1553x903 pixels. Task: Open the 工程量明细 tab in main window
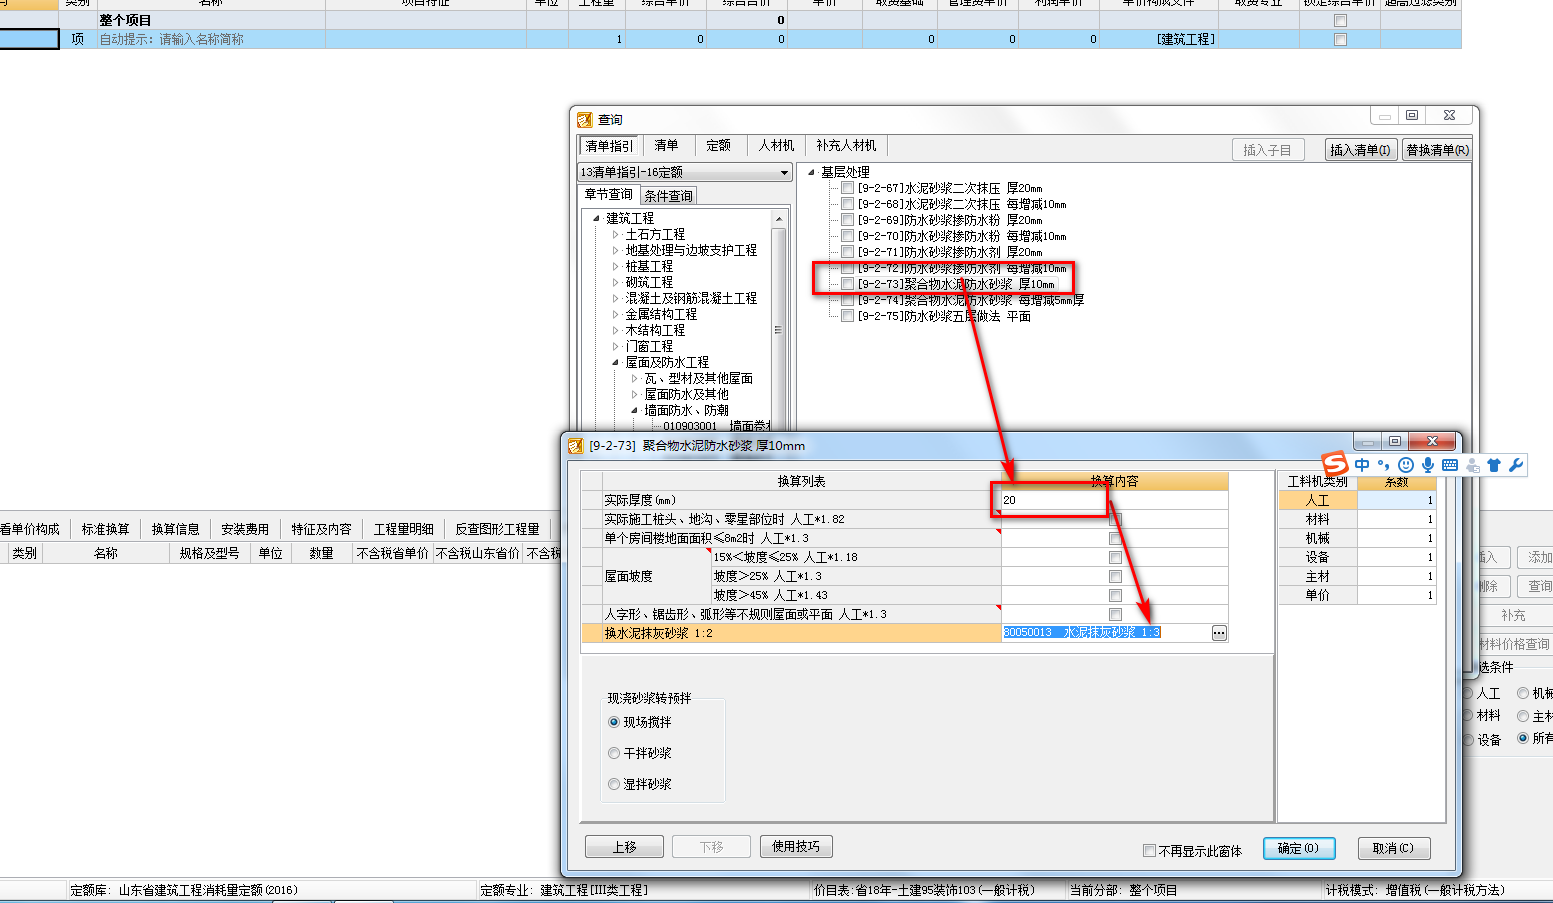pos(404,529)
